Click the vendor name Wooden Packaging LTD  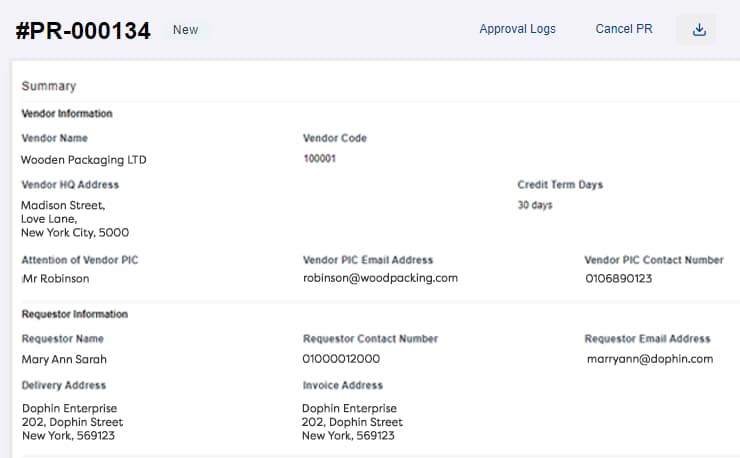click(x=84, y=160)
